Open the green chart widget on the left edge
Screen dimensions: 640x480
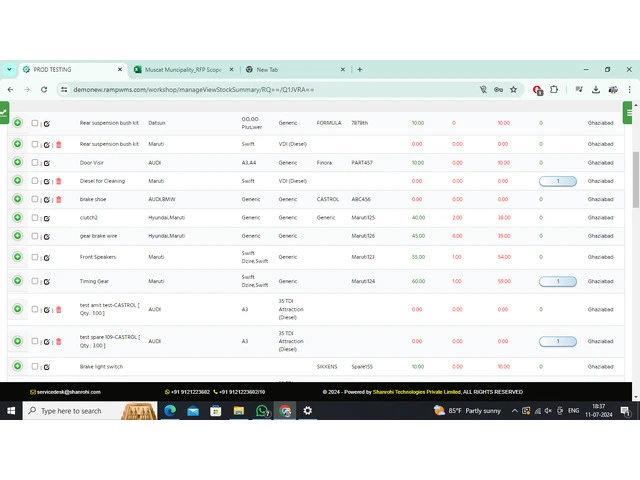point(4,112)
